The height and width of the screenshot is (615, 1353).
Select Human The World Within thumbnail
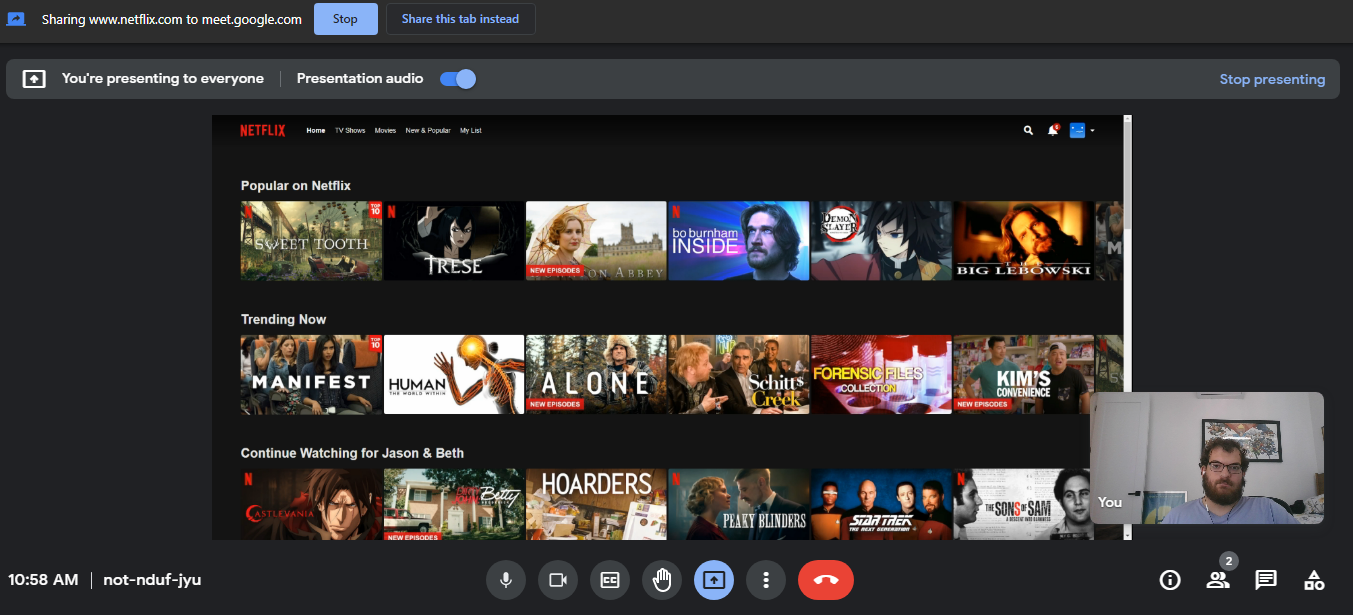(454, 375)
